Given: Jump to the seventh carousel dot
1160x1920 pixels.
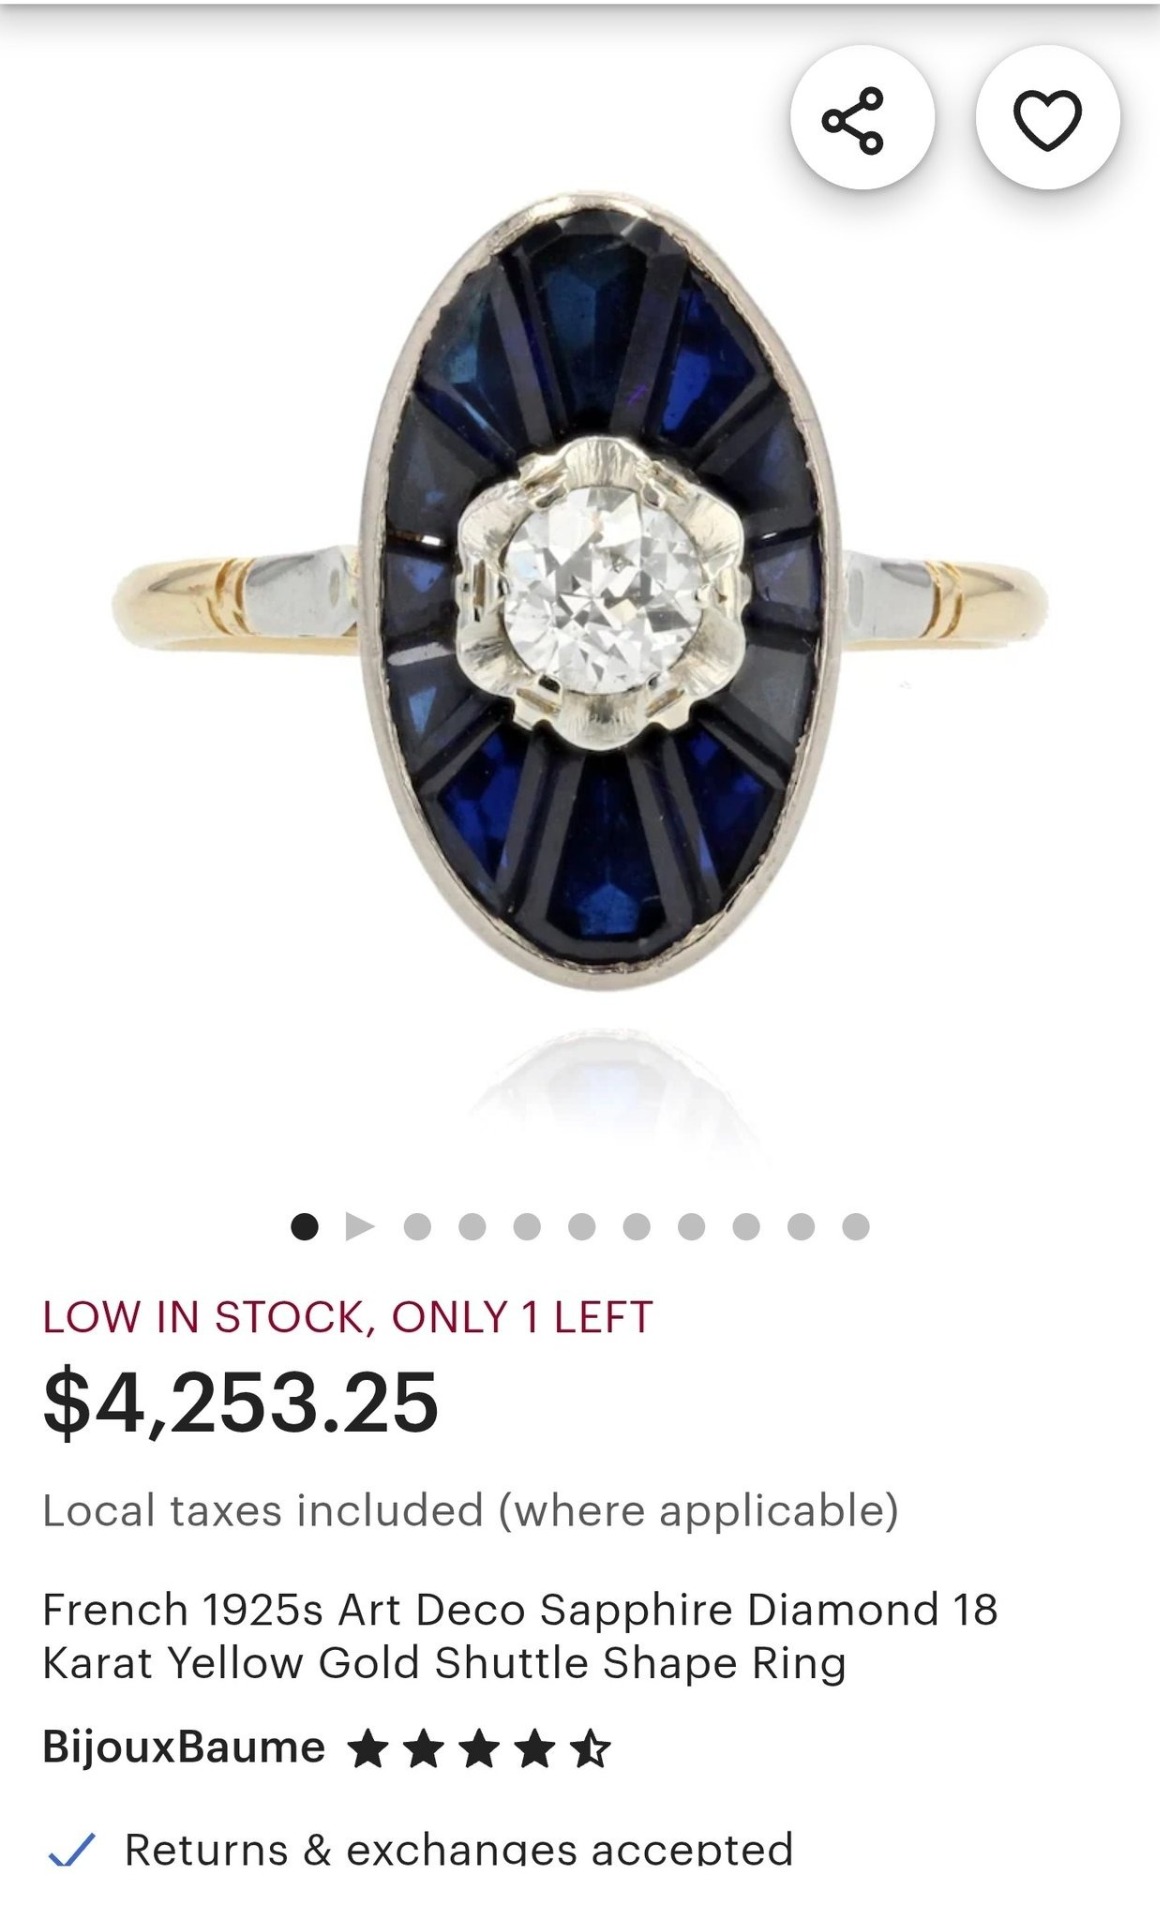Looking at the screenshot, I should (636, 1226).
